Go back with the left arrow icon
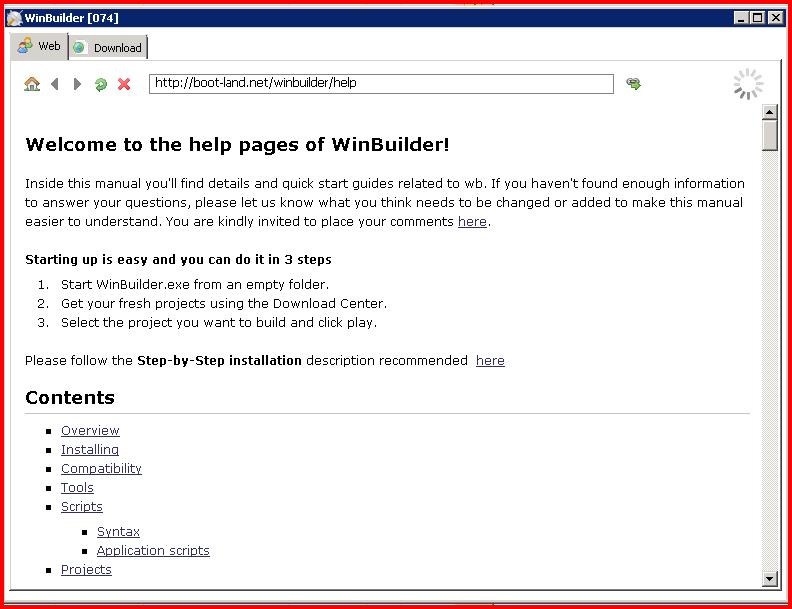 [x=55, y=84]
